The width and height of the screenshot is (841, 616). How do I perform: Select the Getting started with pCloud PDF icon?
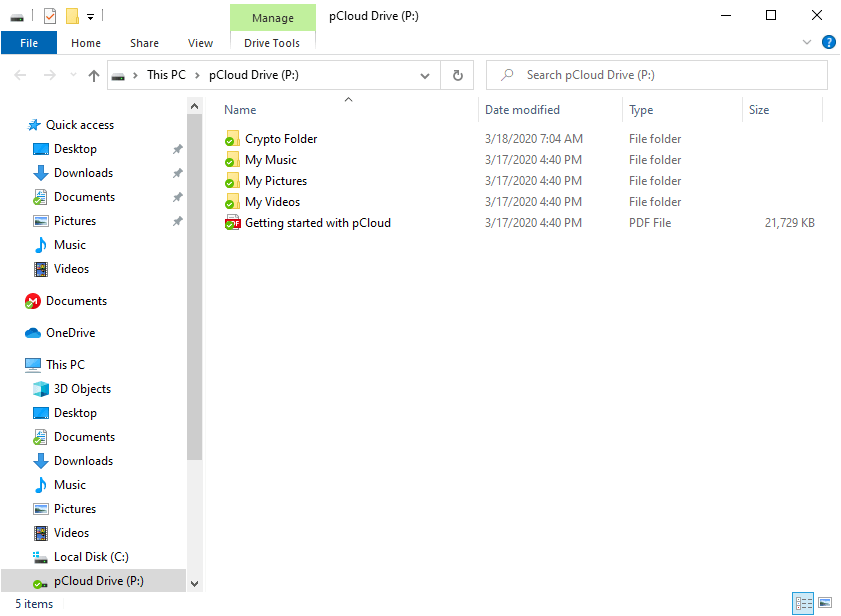(x=232, y=223)
